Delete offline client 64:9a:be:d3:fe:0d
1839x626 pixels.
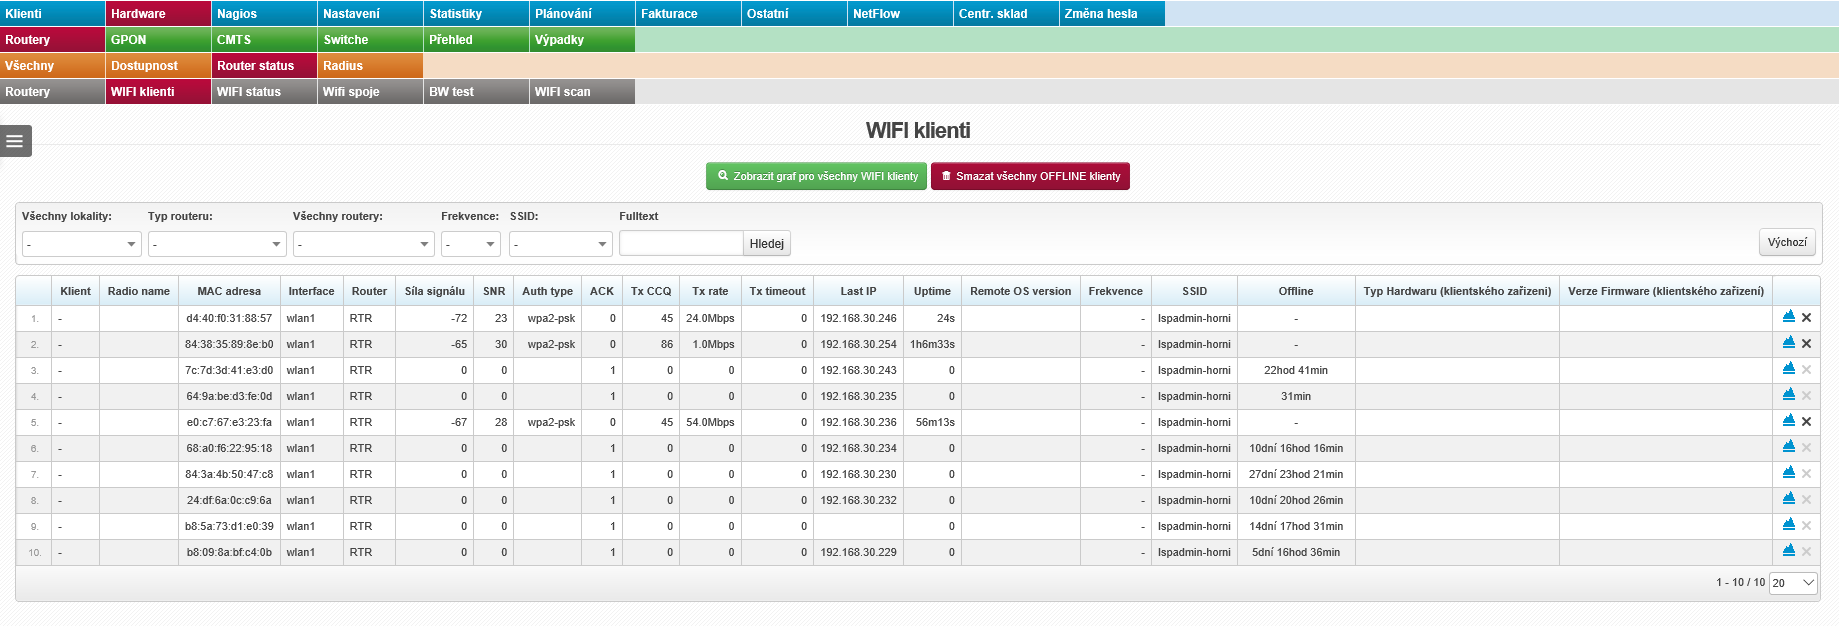point(1807,396)
